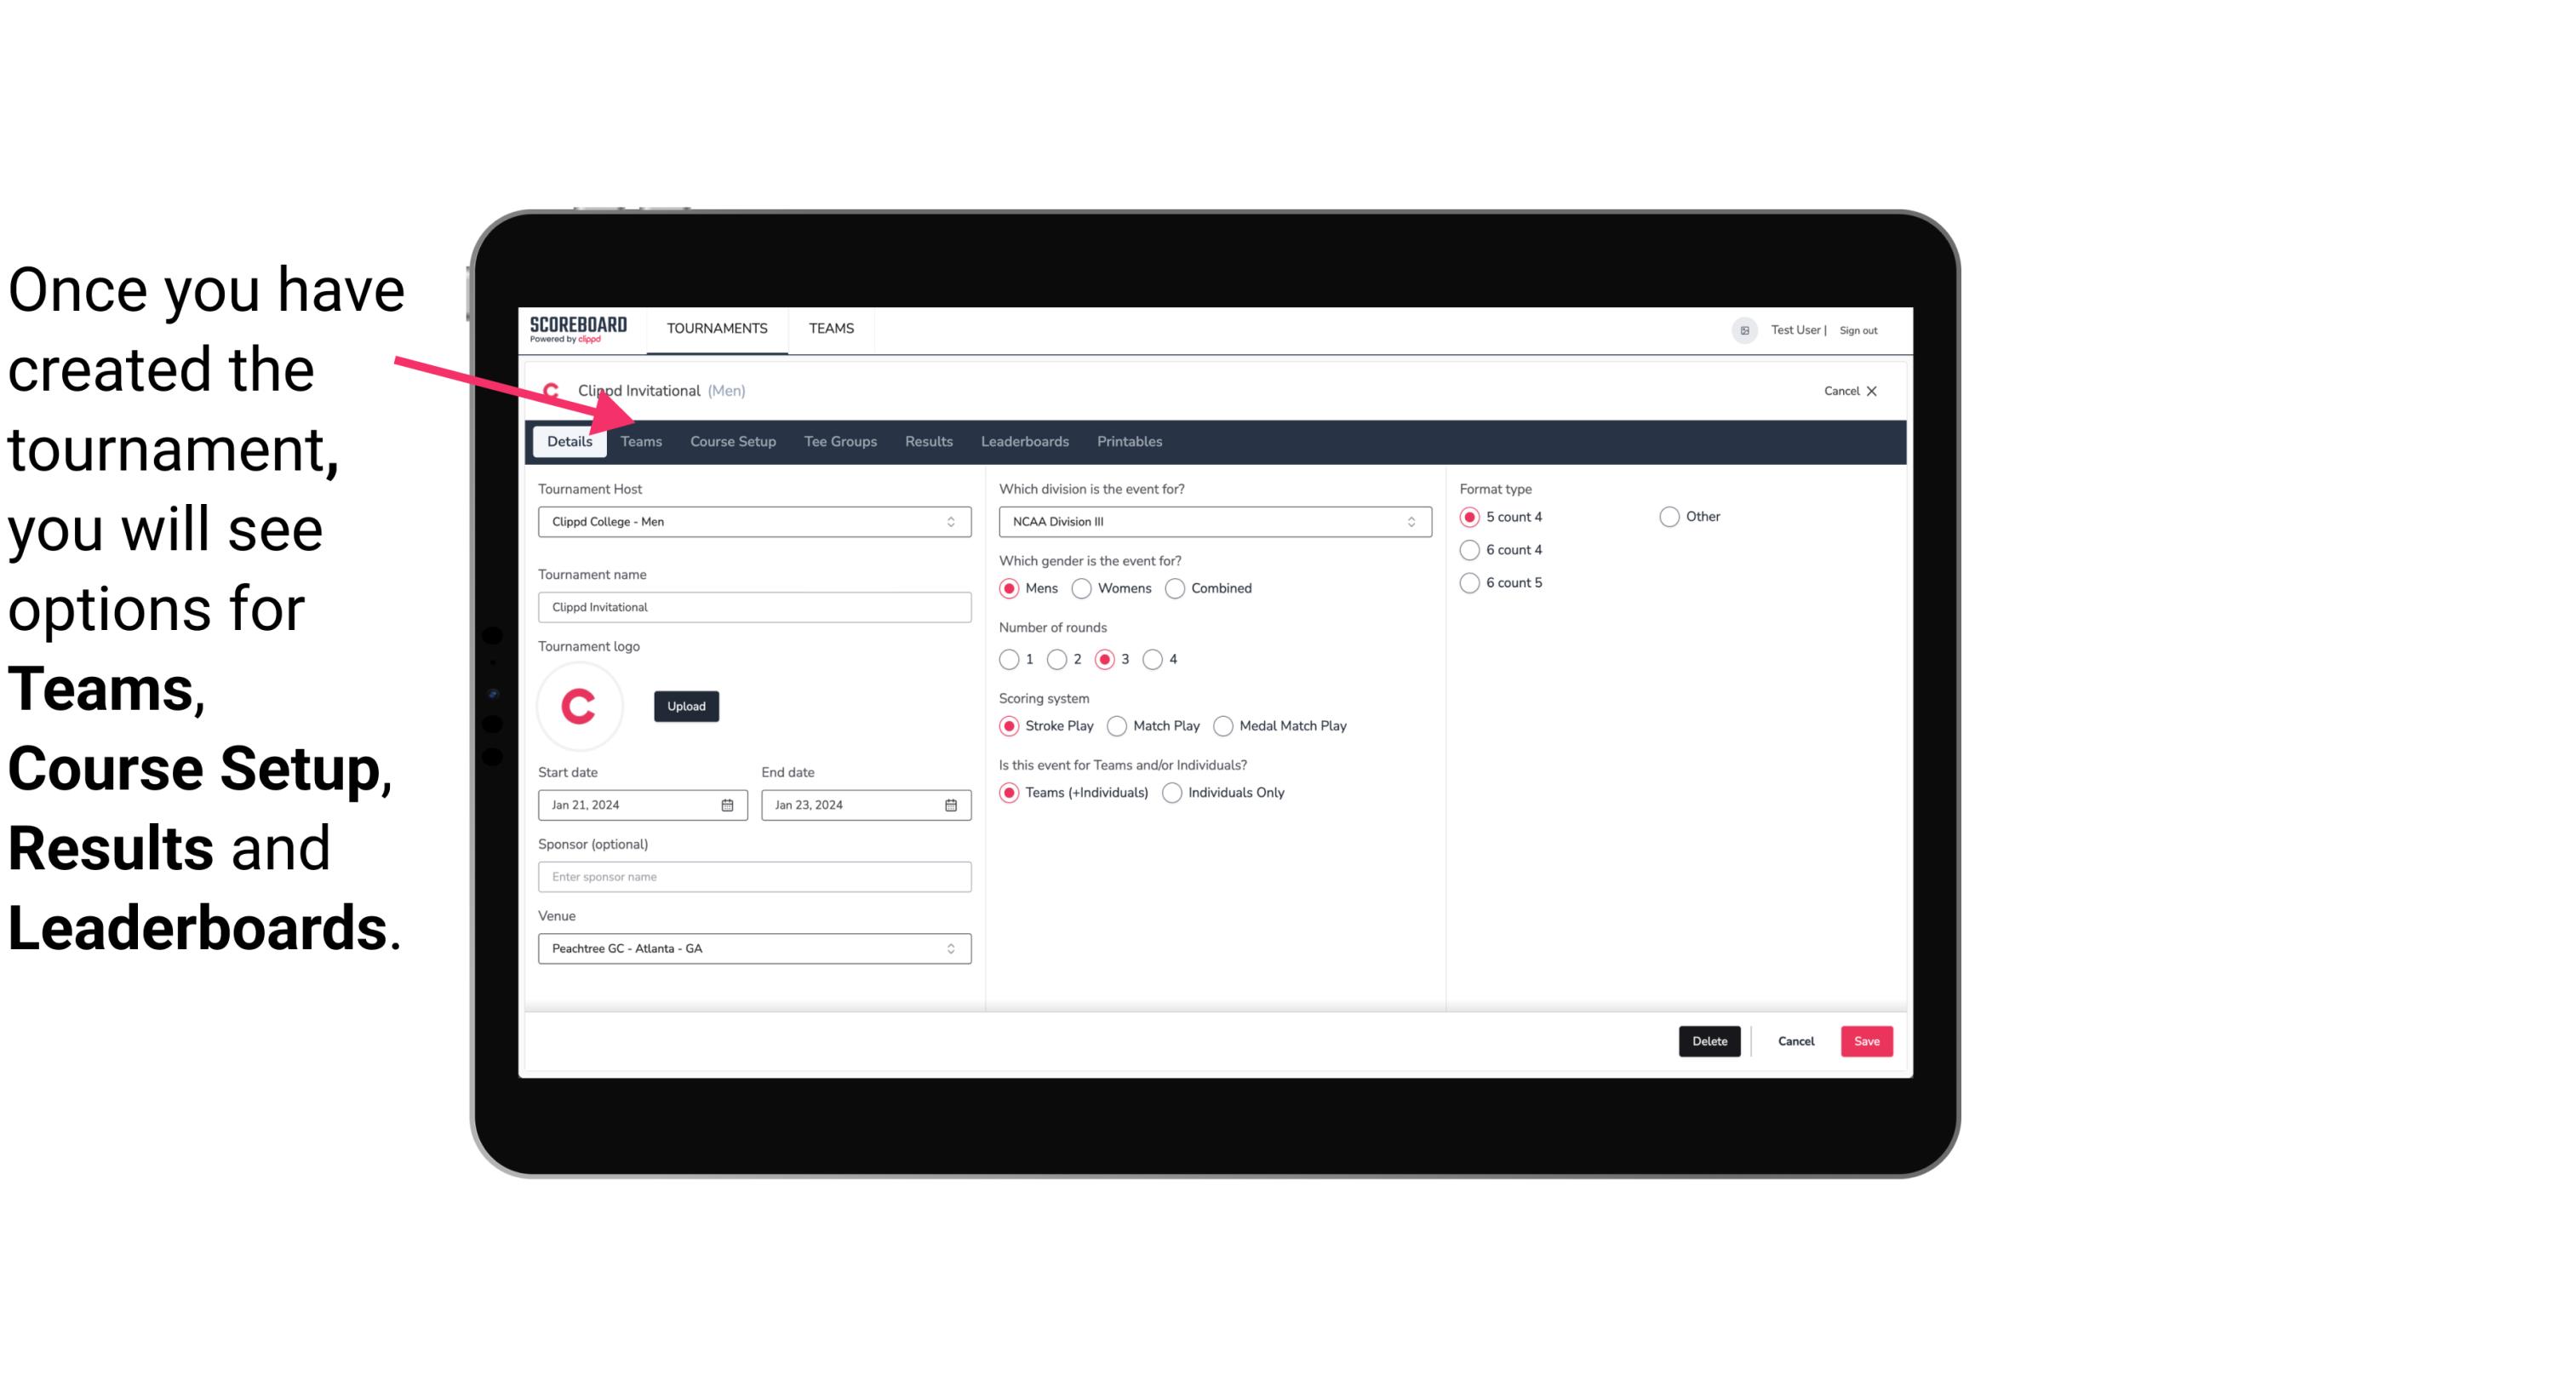Click the Scoreboard powered by Clippd logo icon
This screenshot has width=2576, height=1386.
576,329
